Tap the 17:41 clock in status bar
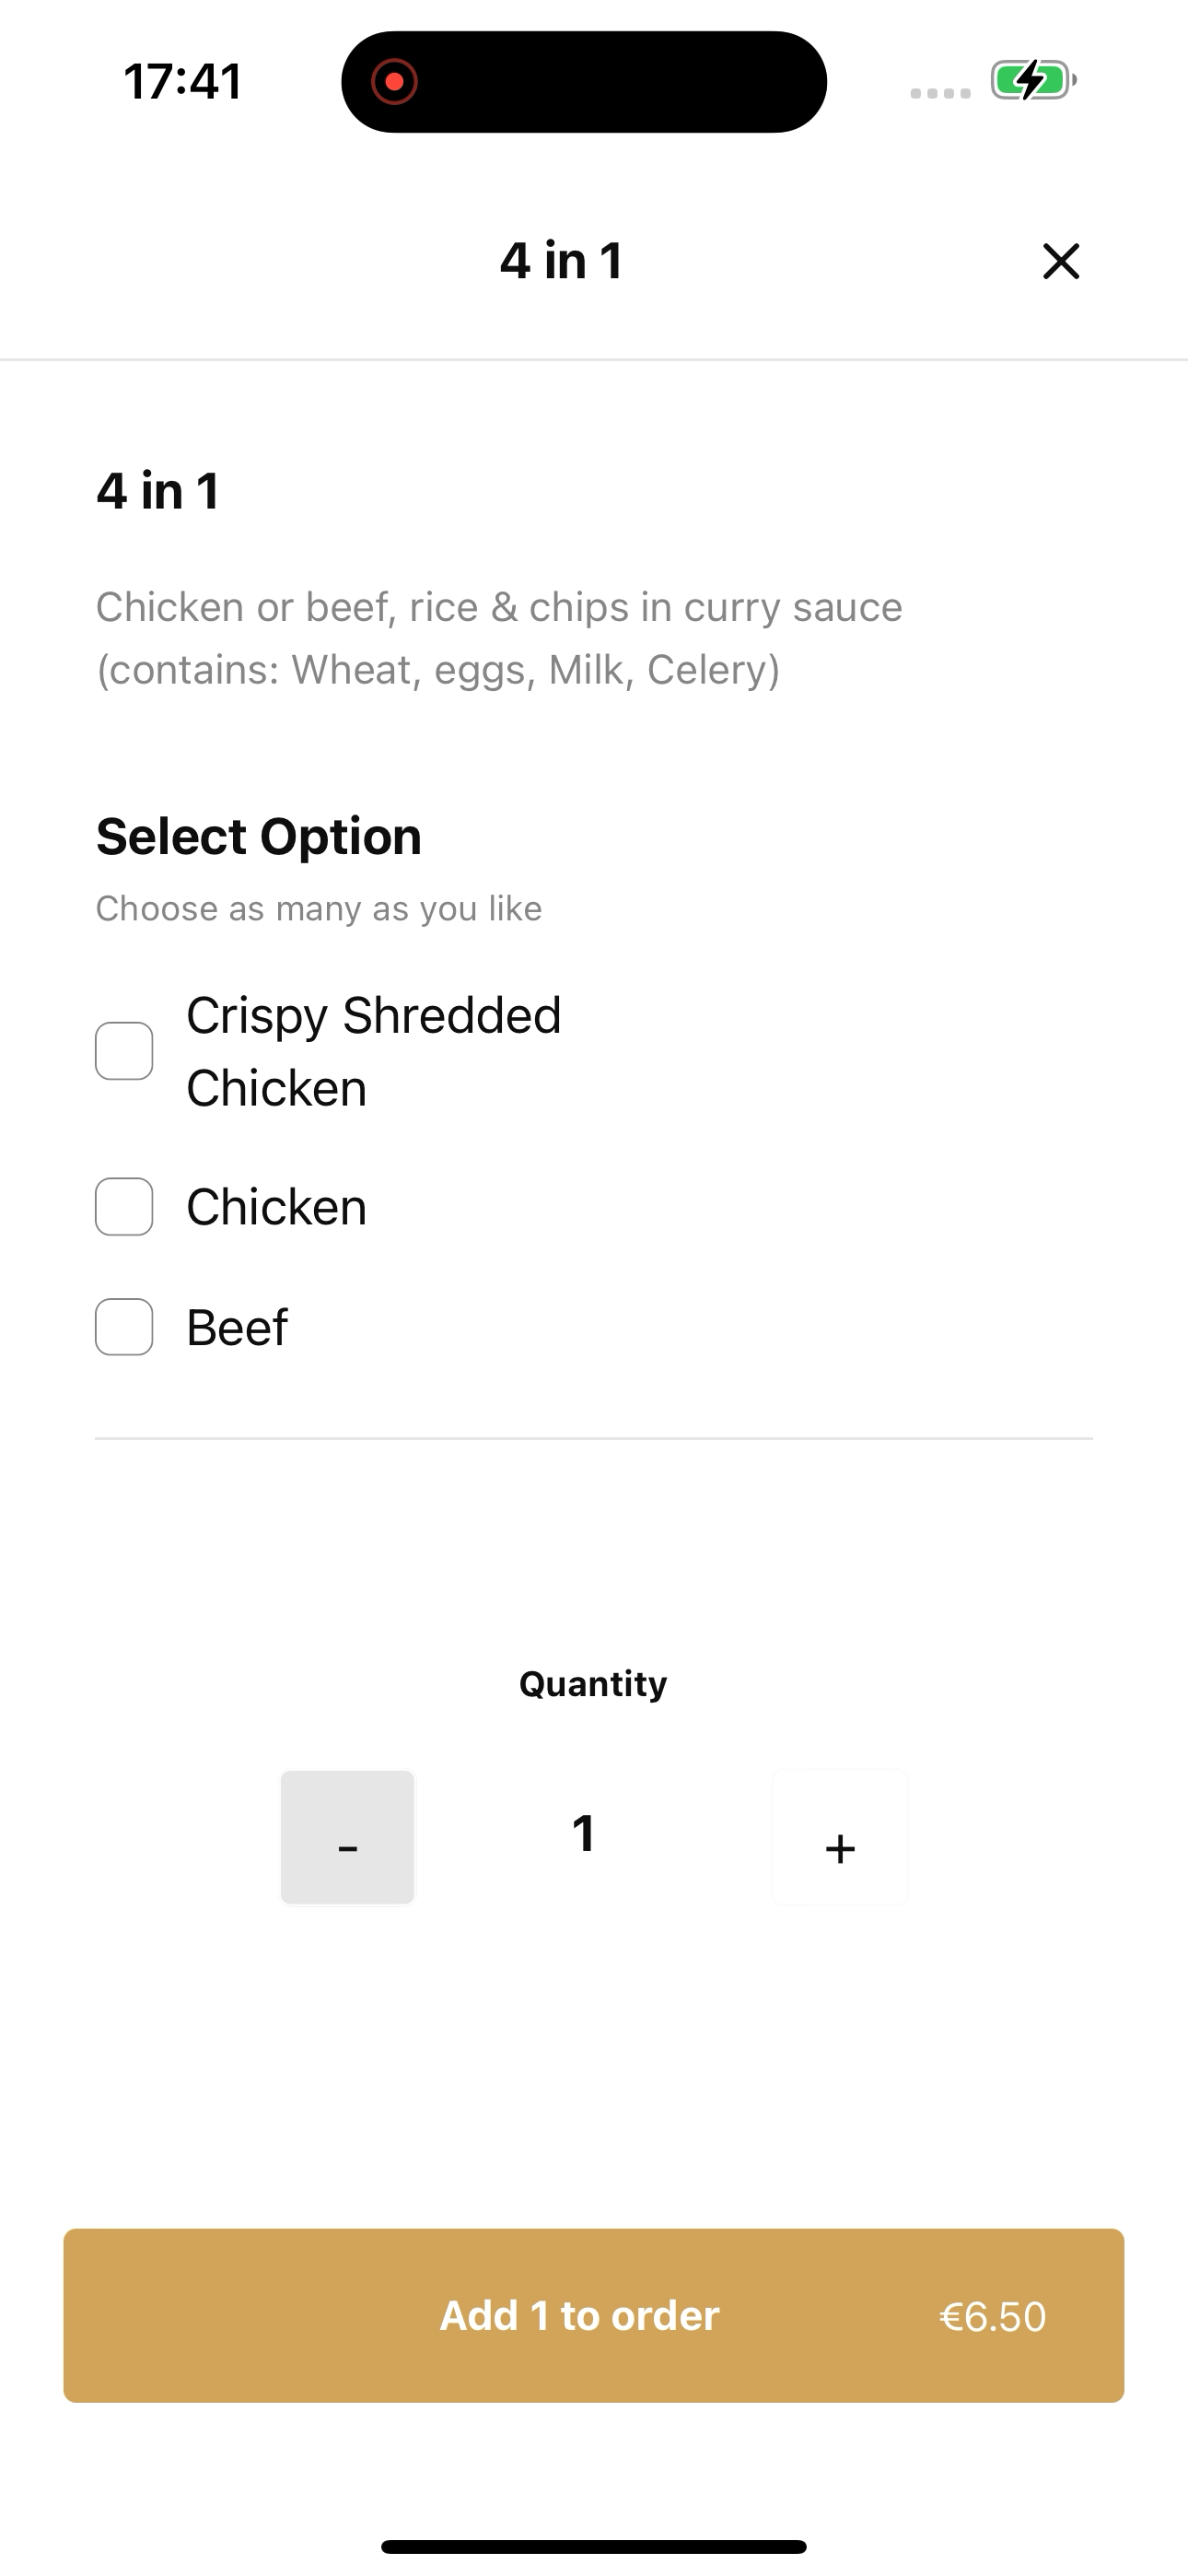 pyautogui.click(x=183, y=82)
